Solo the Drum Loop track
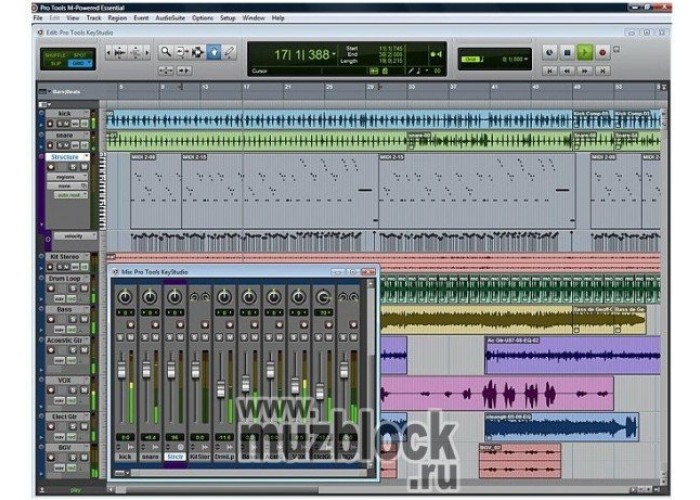This screenshot has width=700, height=500. pos(73,288)
